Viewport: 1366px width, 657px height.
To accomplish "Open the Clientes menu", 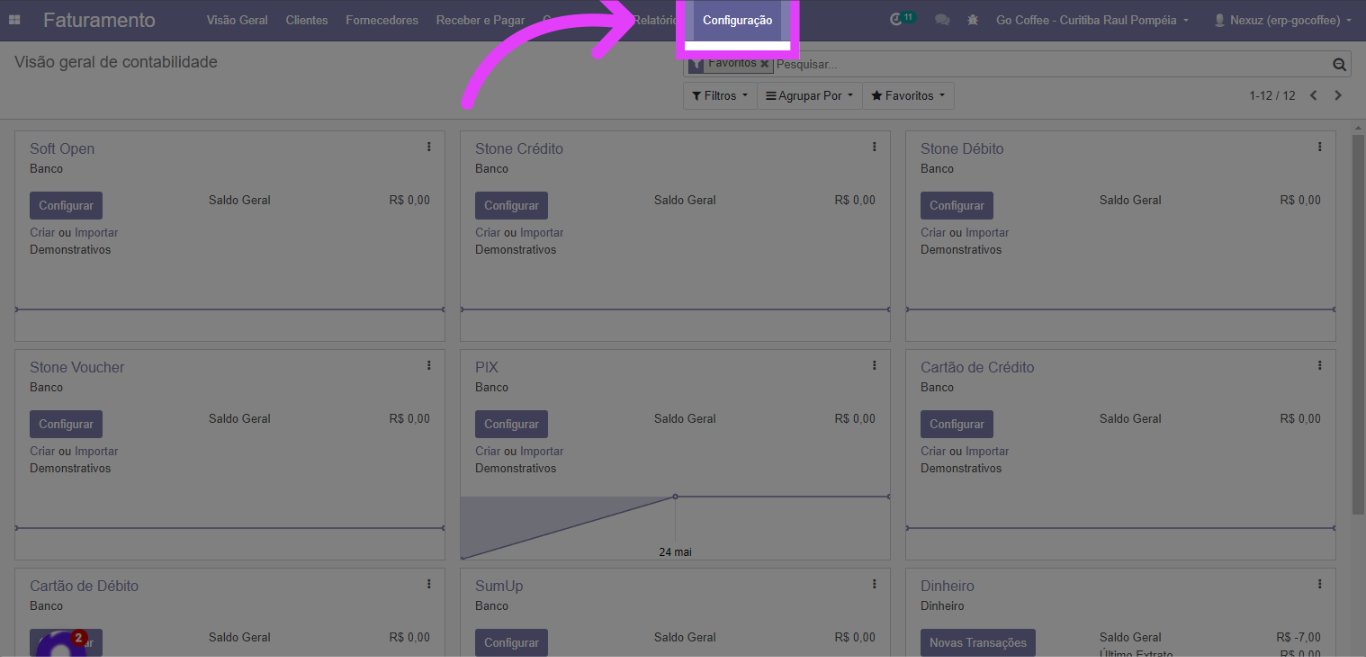I will pos(306,20).
